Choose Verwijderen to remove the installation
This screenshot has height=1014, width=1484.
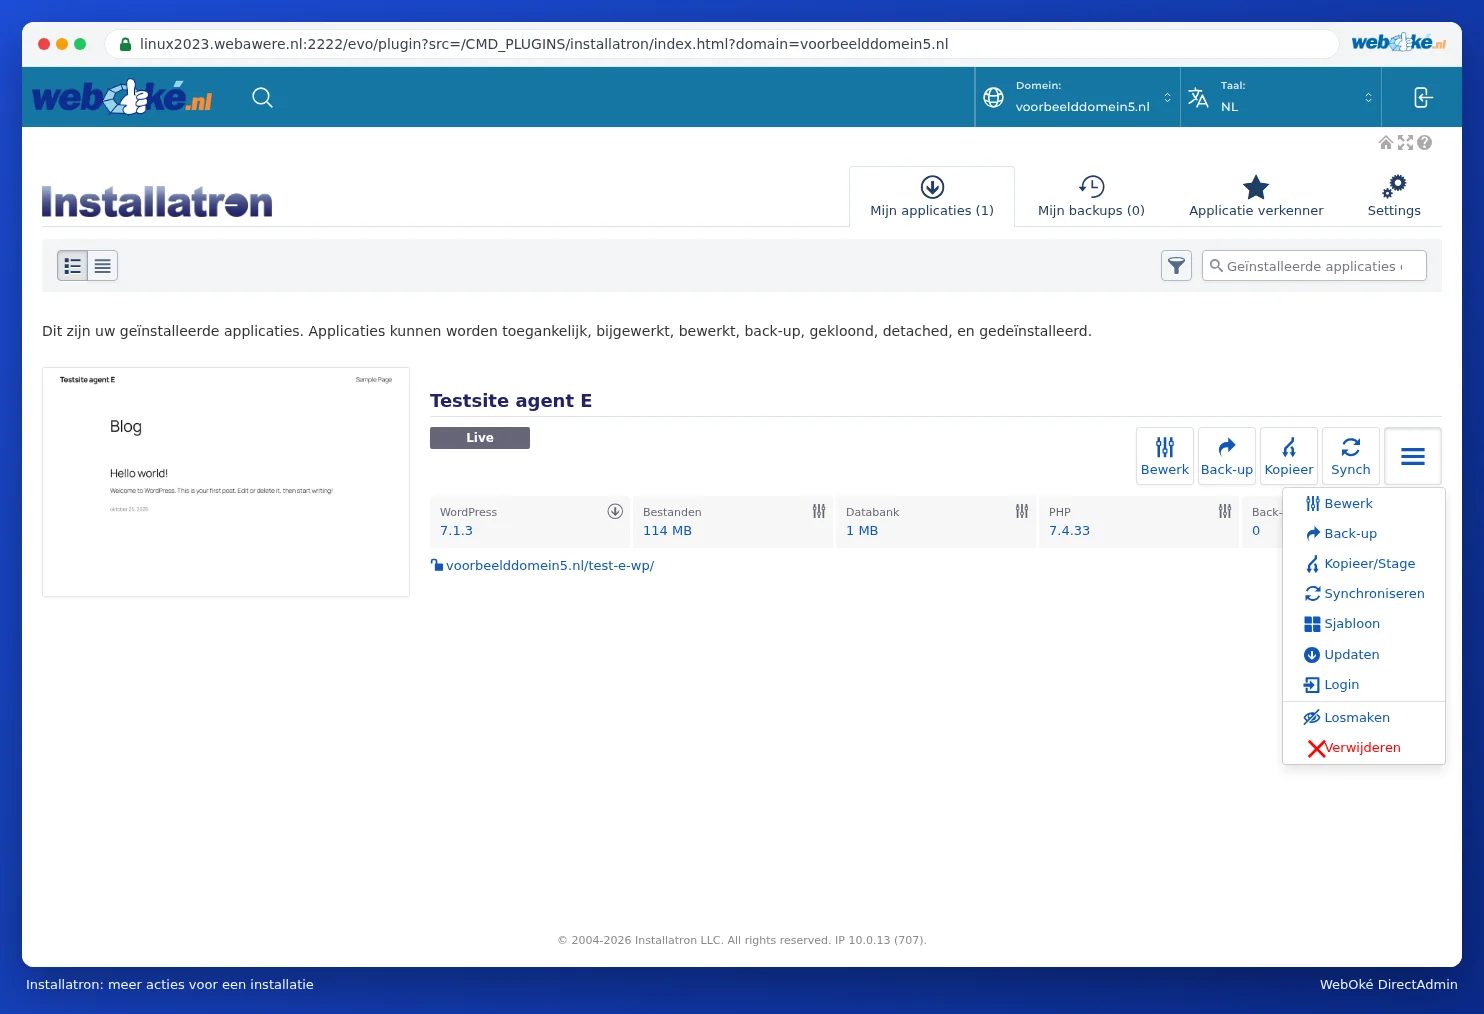1364,748
